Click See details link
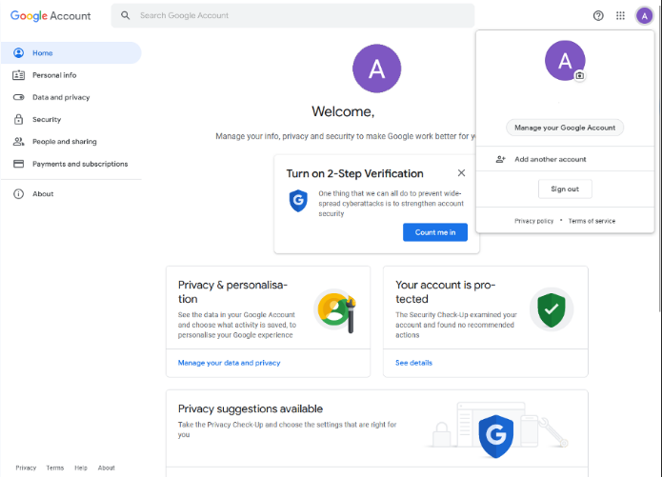 coord(414,363)
